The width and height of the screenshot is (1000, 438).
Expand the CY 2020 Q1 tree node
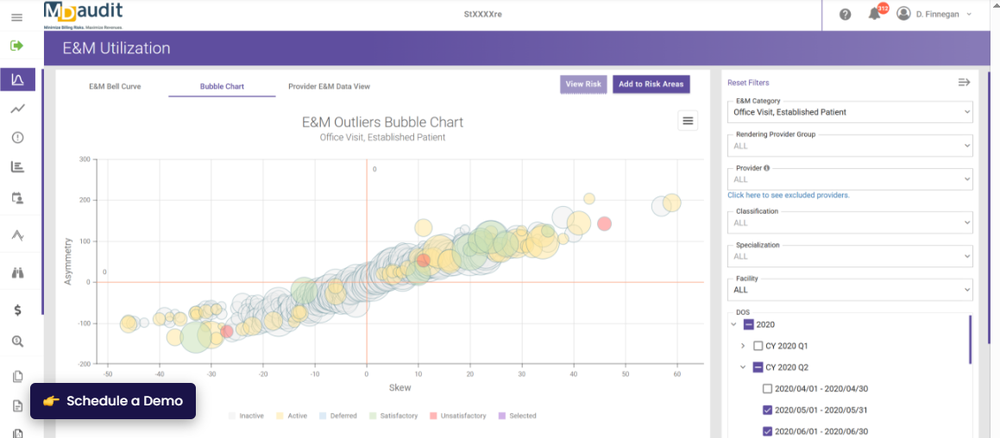742,346
